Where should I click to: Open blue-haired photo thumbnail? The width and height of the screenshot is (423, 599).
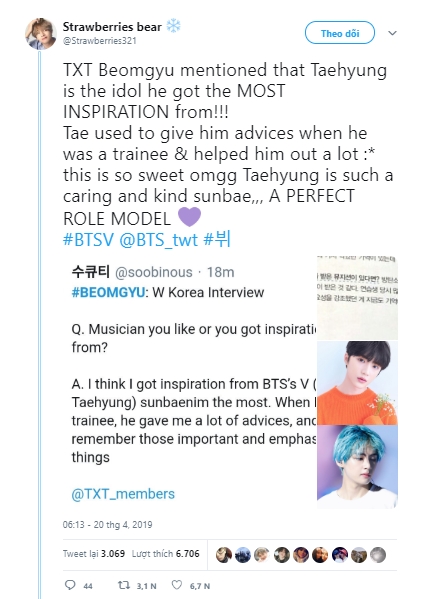tap(357, 467)
